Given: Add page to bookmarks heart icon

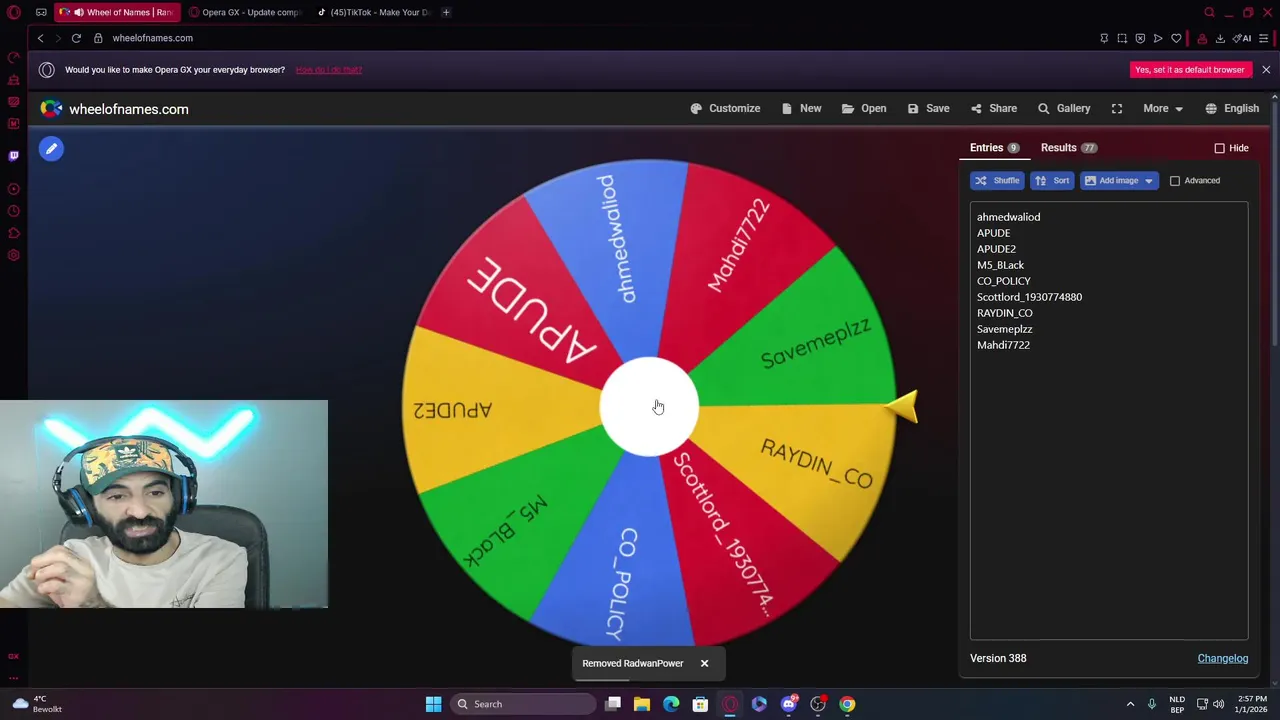Looking at the screenshot, I should click(1176, 38).
